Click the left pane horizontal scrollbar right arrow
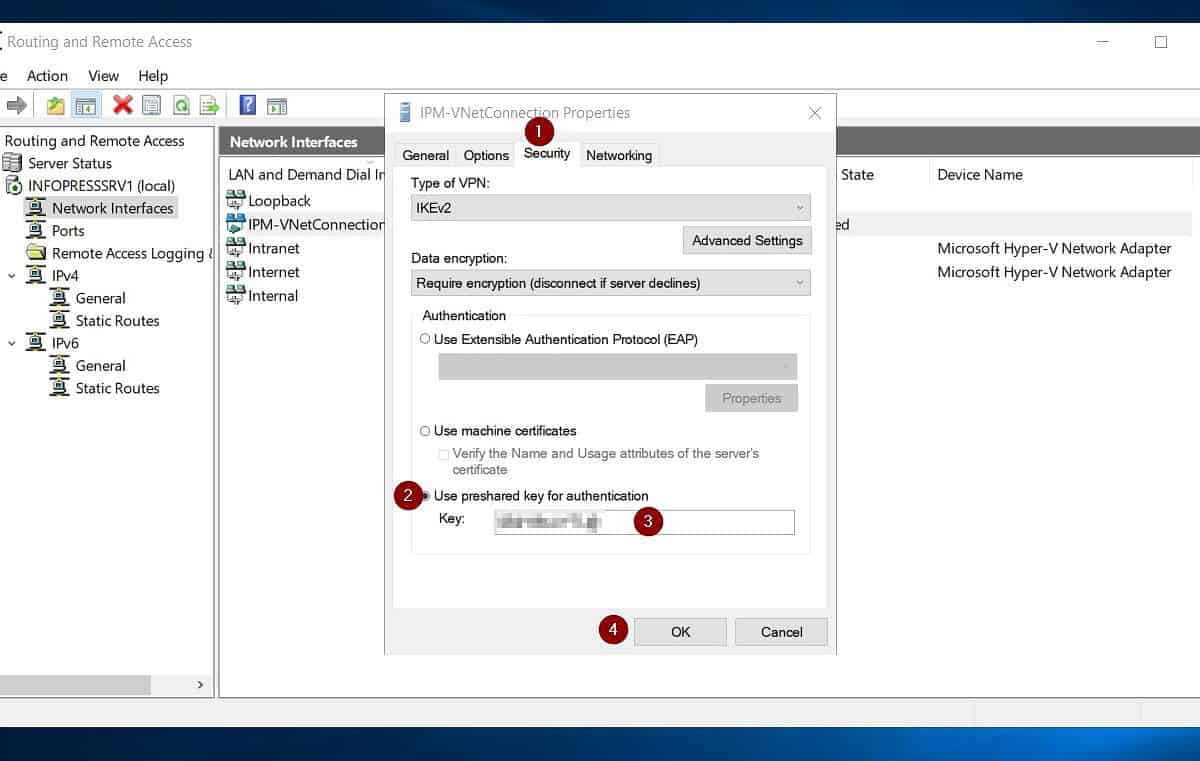The width and height of the screenshot is (1200, 761). pyautogui.click(x=200, y=685)
